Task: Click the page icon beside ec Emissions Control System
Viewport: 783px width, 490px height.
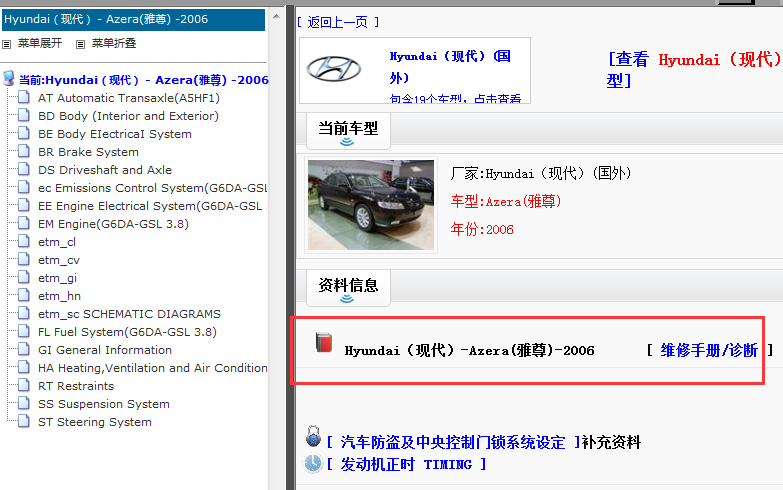Action: point(23,187)
